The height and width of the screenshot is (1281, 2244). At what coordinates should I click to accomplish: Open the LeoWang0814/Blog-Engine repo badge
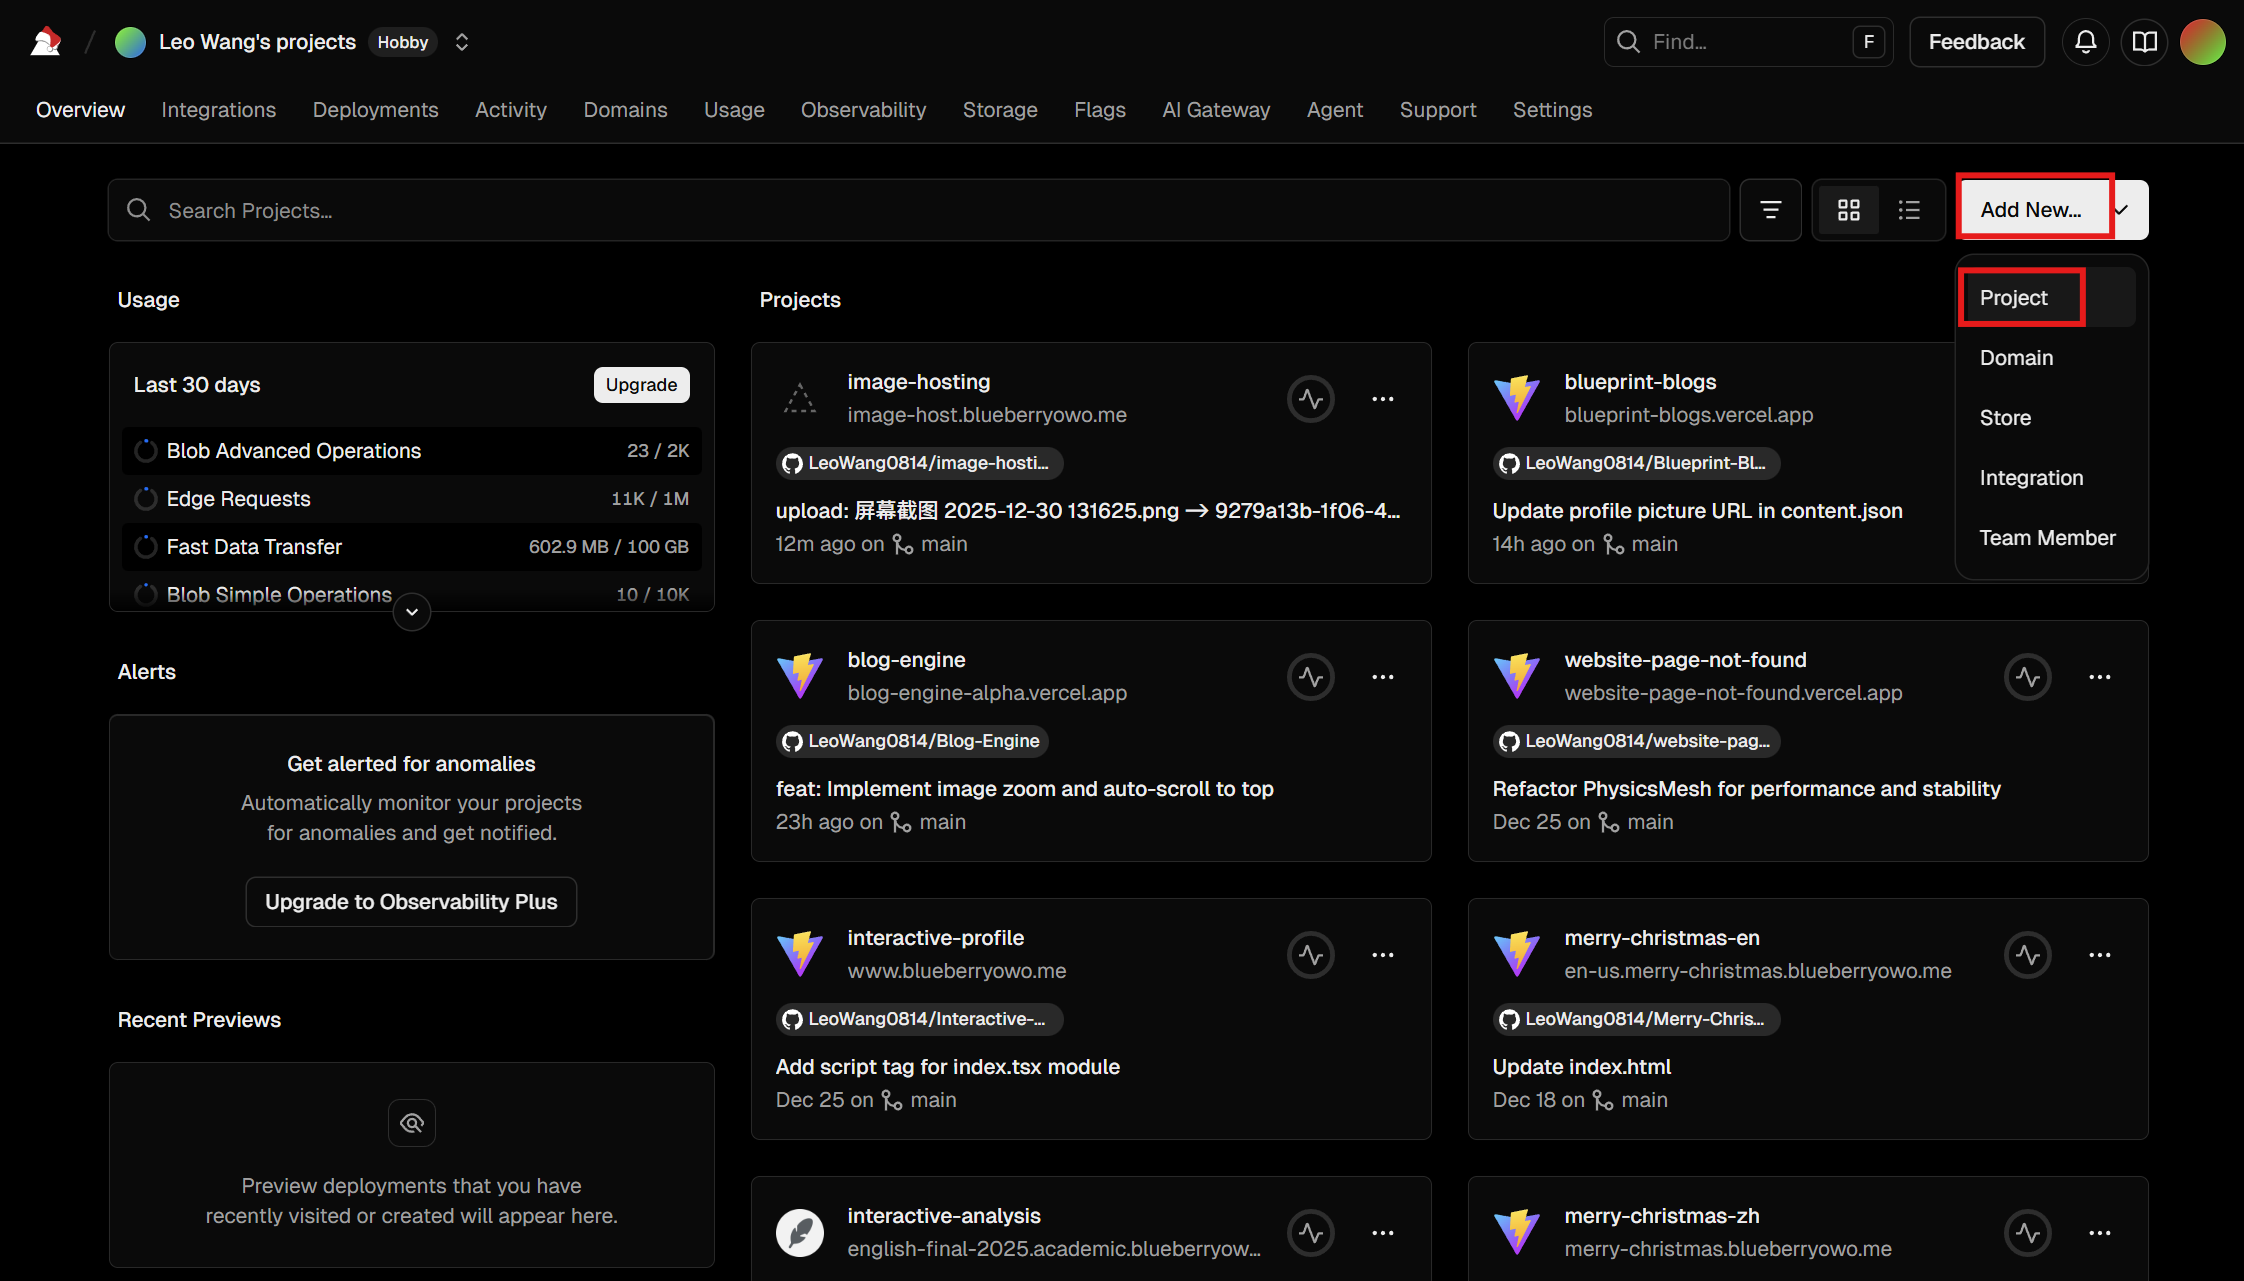[911, 740]
